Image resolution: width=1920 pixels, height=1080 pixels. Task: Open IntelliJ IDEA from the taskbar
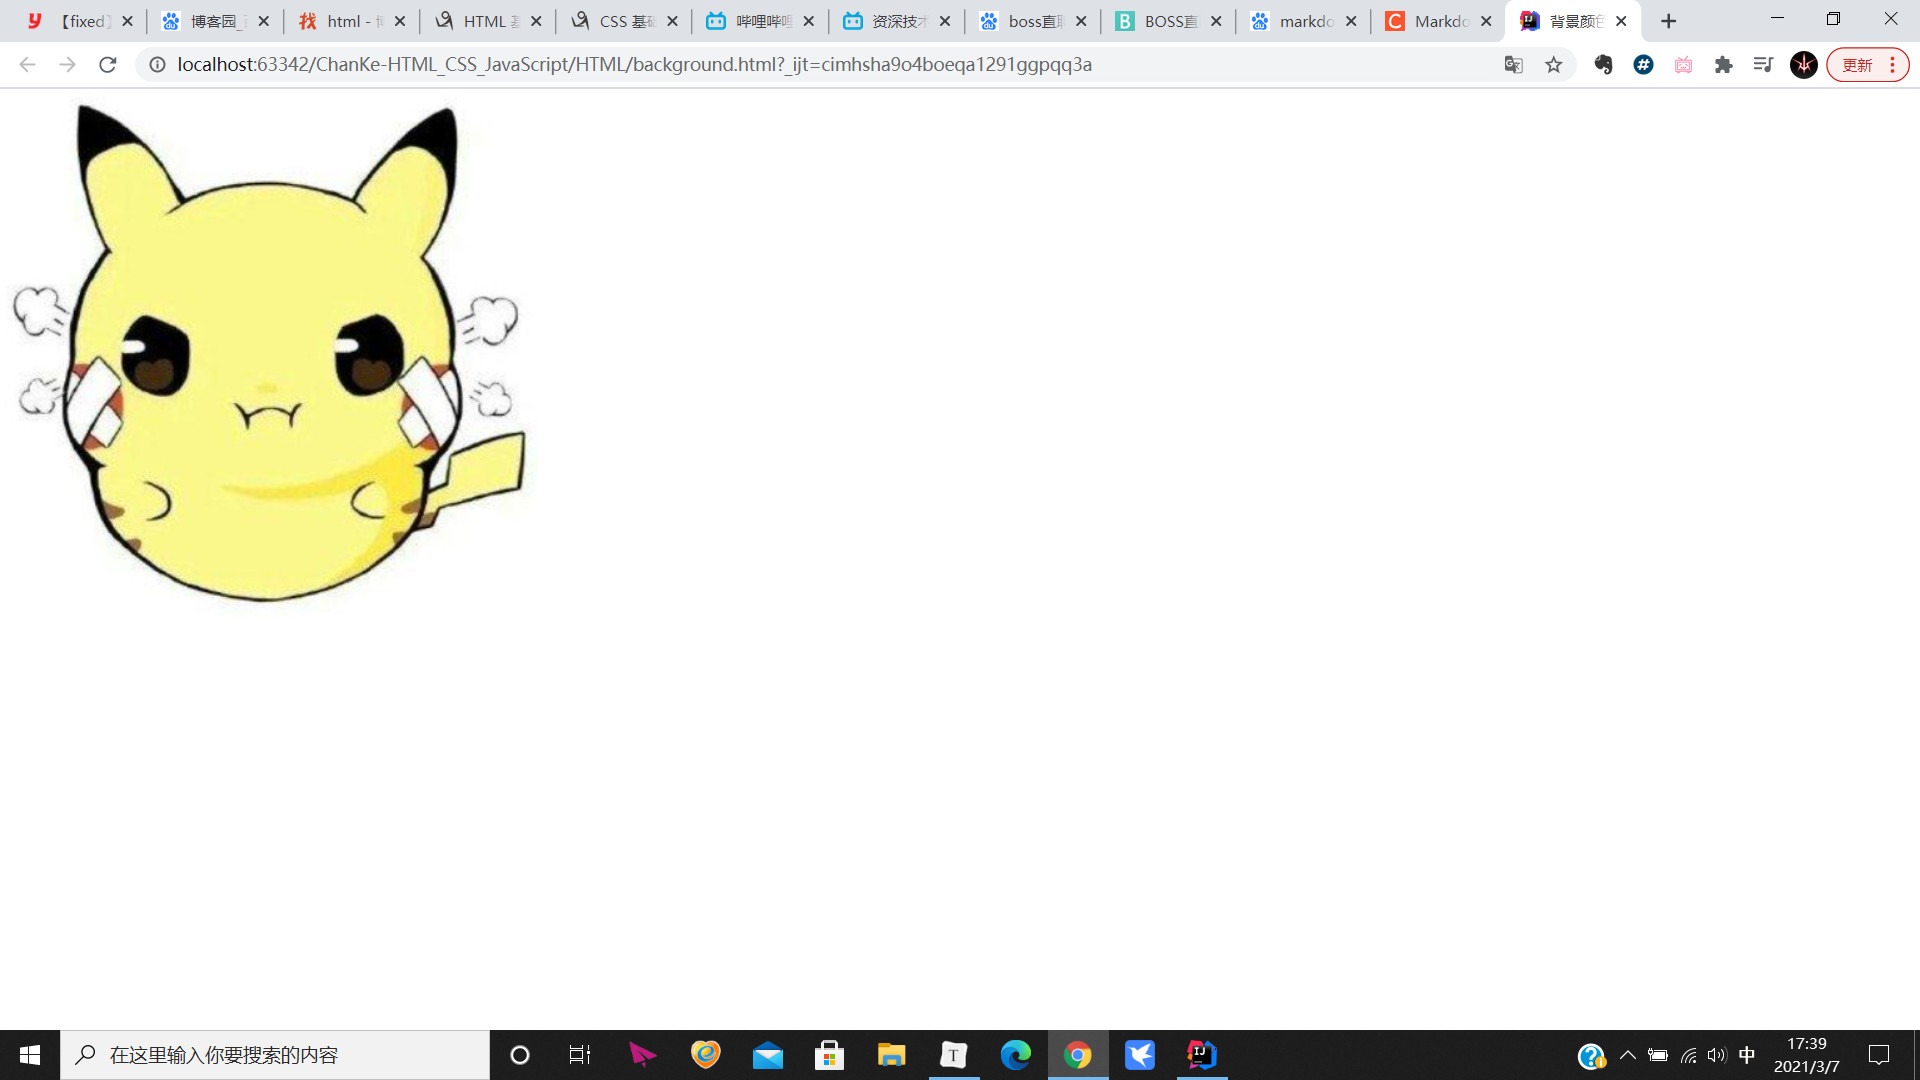pos(1201,1055)
